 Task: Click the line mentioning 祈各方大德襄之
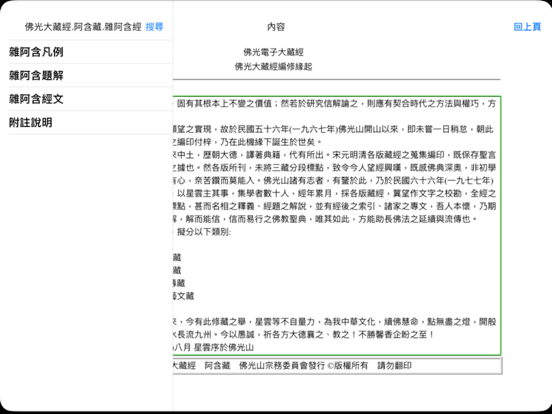coord(303,334)
